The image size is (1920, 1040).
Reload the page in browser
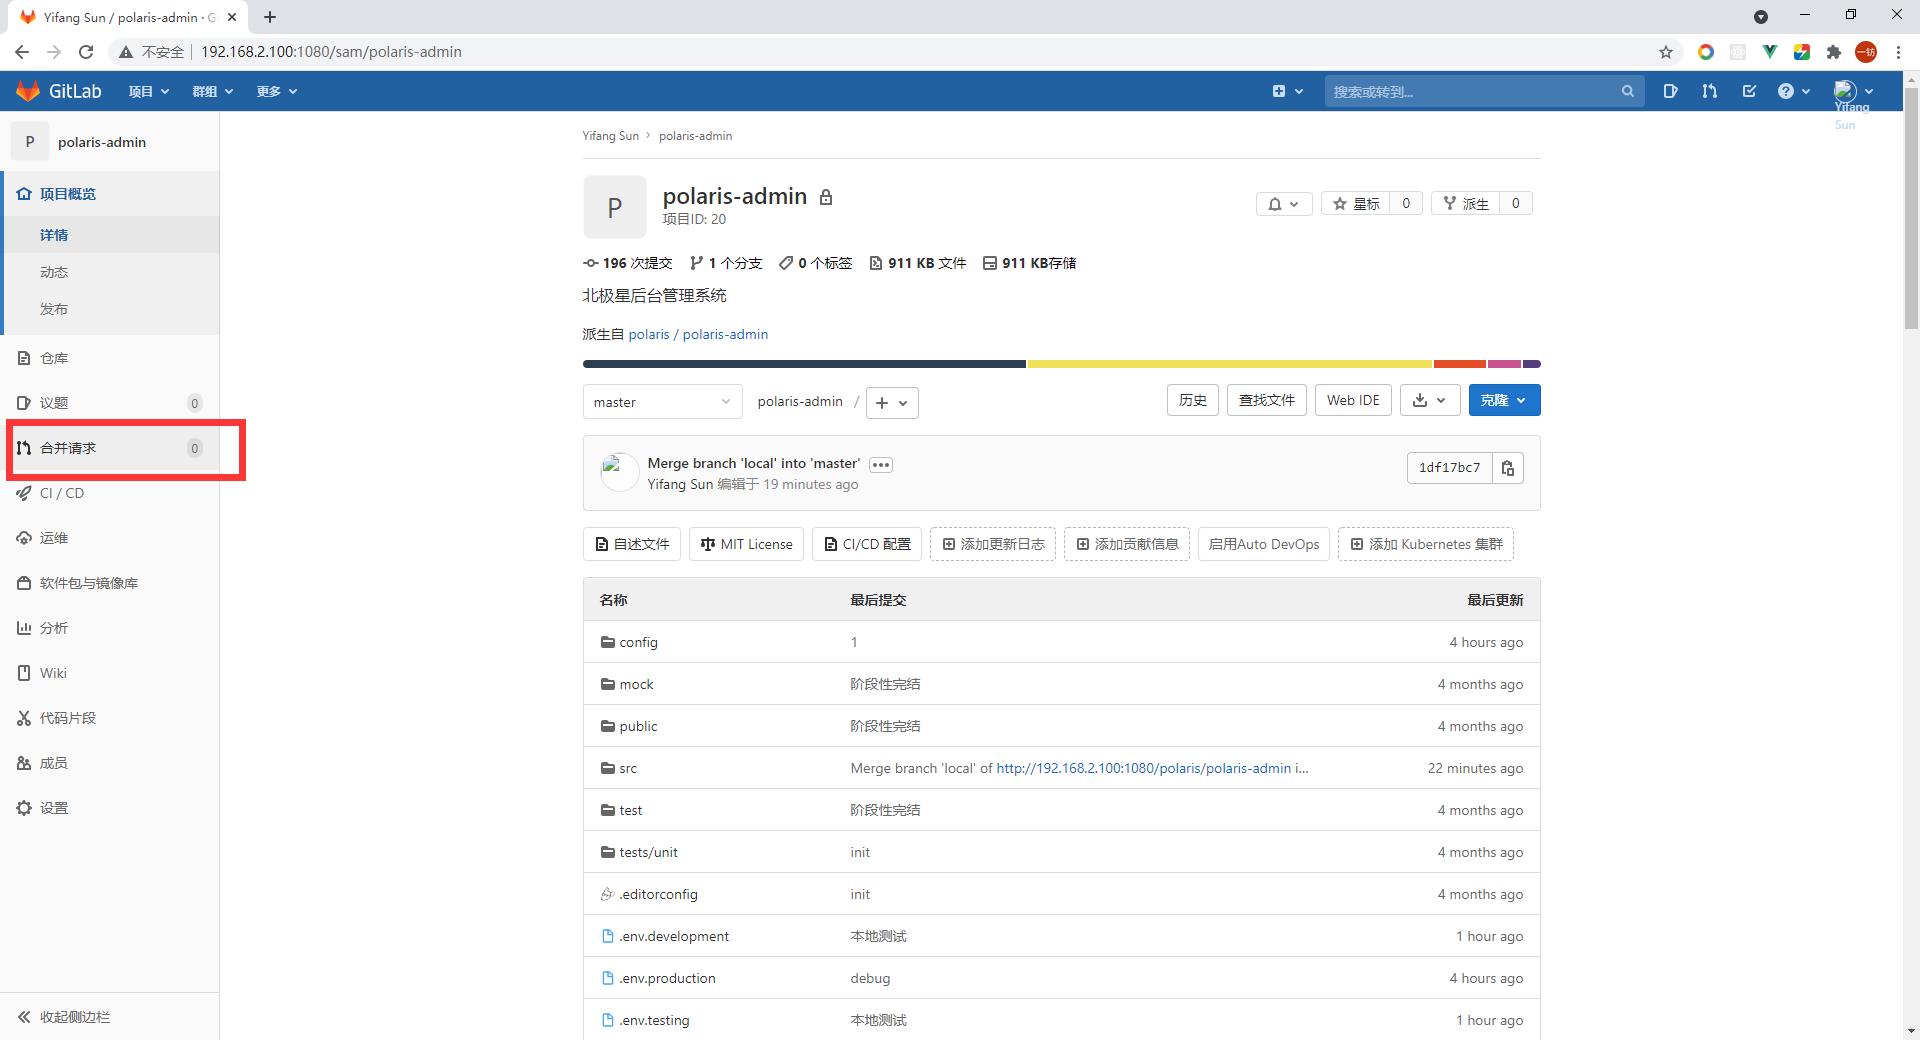[86, 52]
